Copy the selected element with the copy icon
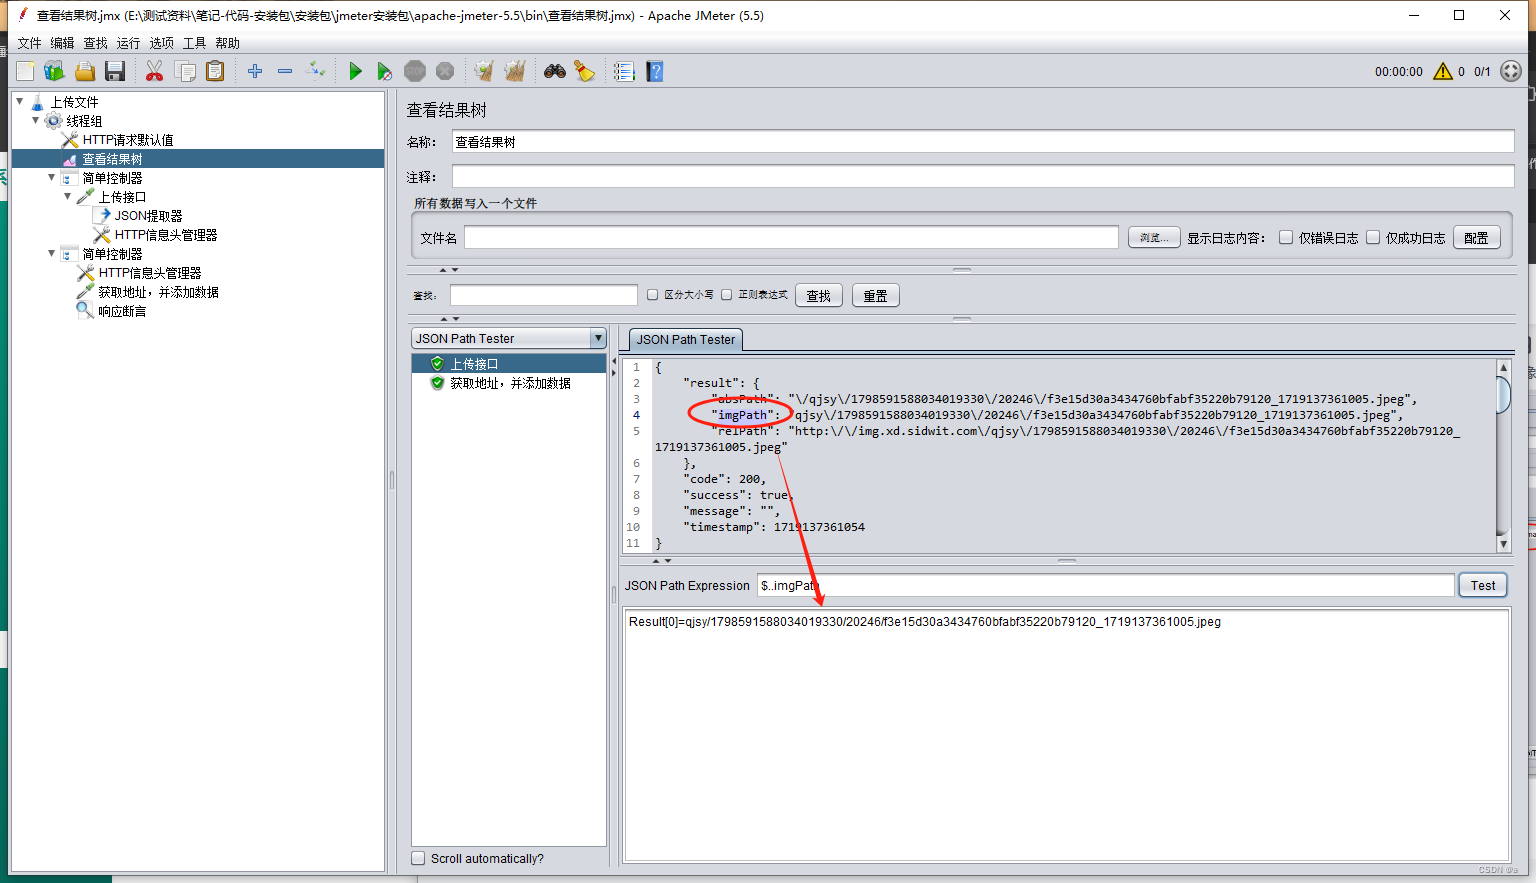 point(186,71)
